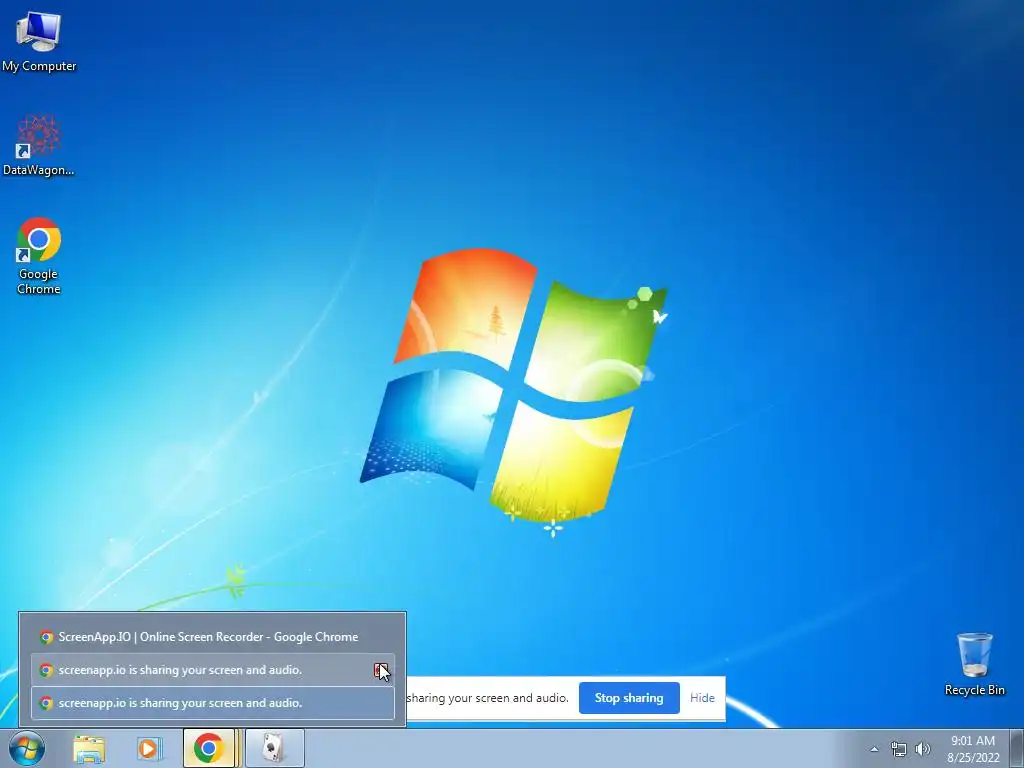Select the Google Chrome desktop shortcut
1024x768 pixels.
click(39, 256)
